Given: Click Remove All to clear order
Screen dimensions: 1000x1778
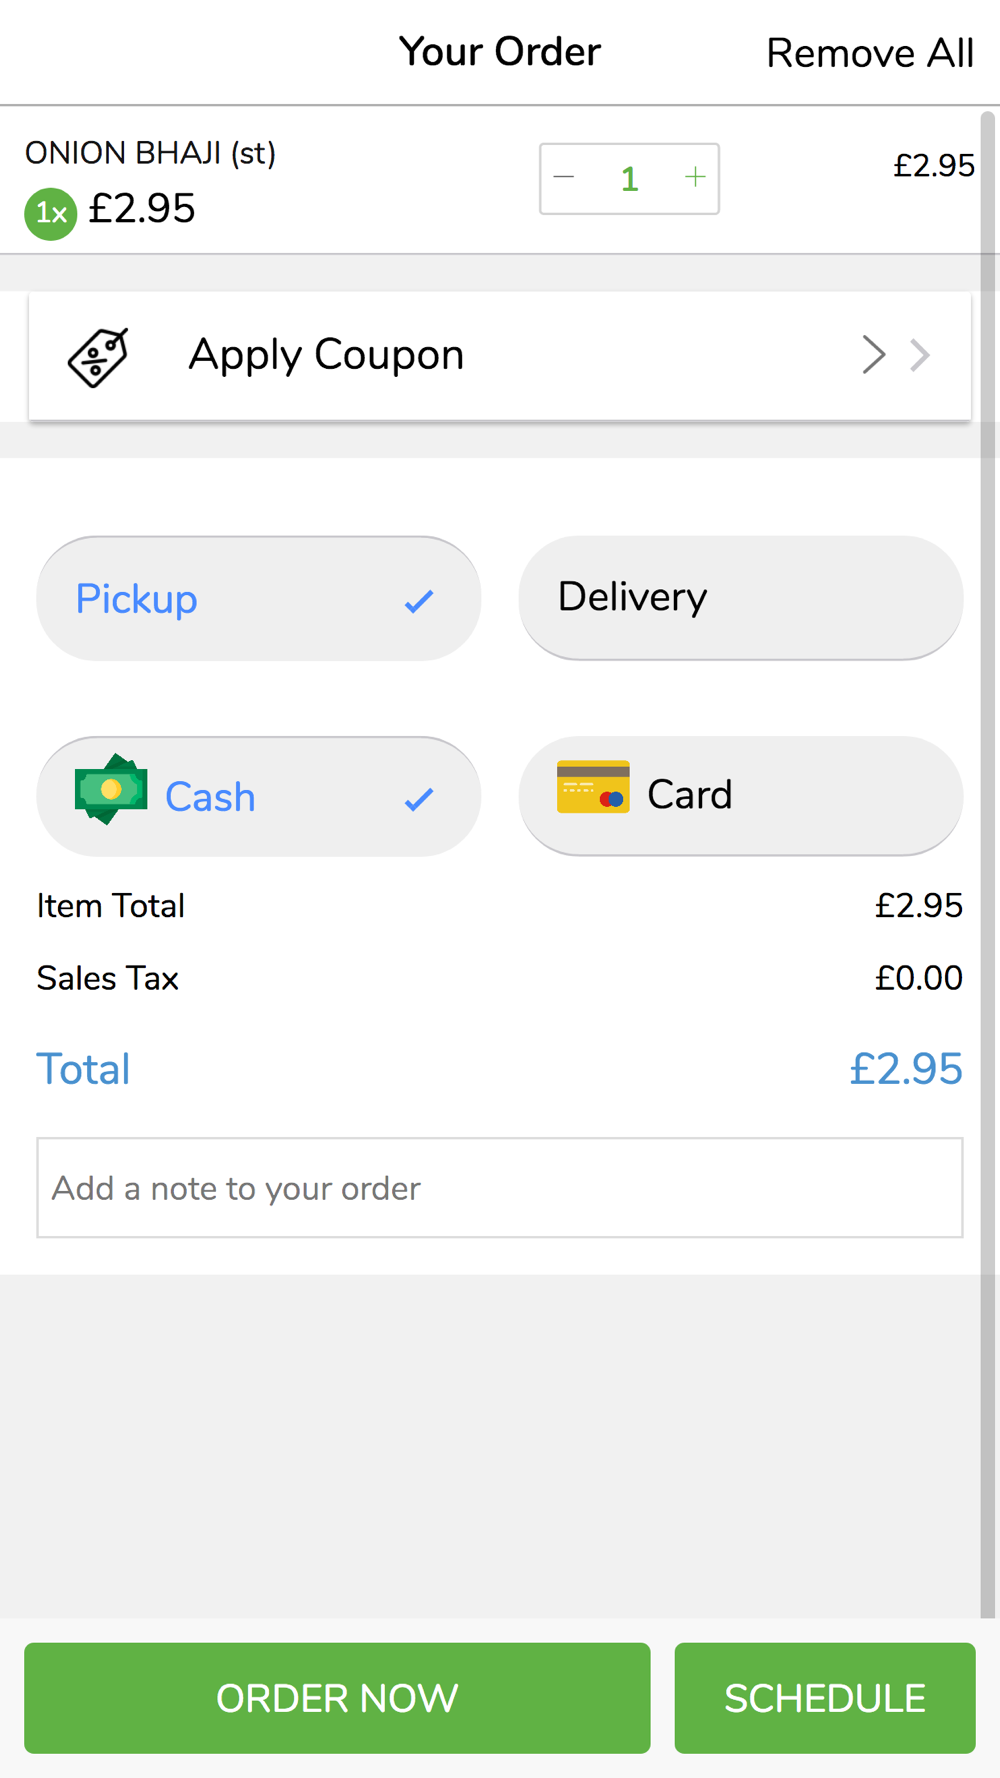Looking at the screenshot, I should [x=869, y=54].
